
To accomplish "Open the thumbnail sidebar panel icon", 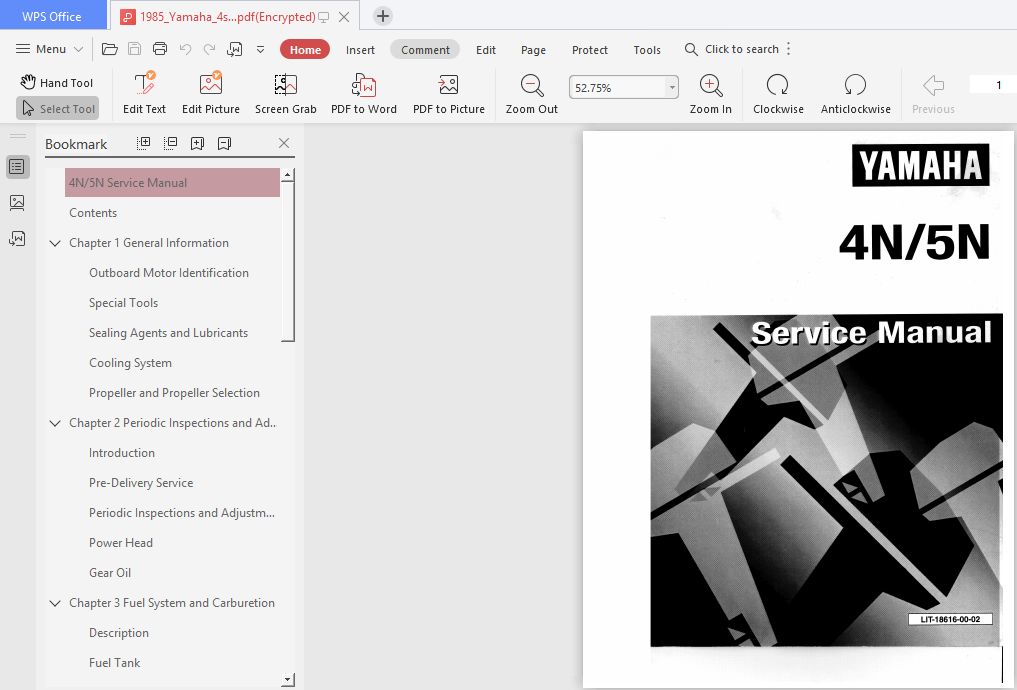I will [x=18, y=203].
